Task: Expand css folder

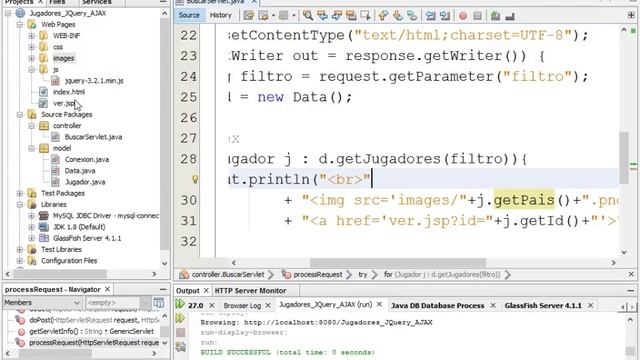Action: tap(31, 47)
